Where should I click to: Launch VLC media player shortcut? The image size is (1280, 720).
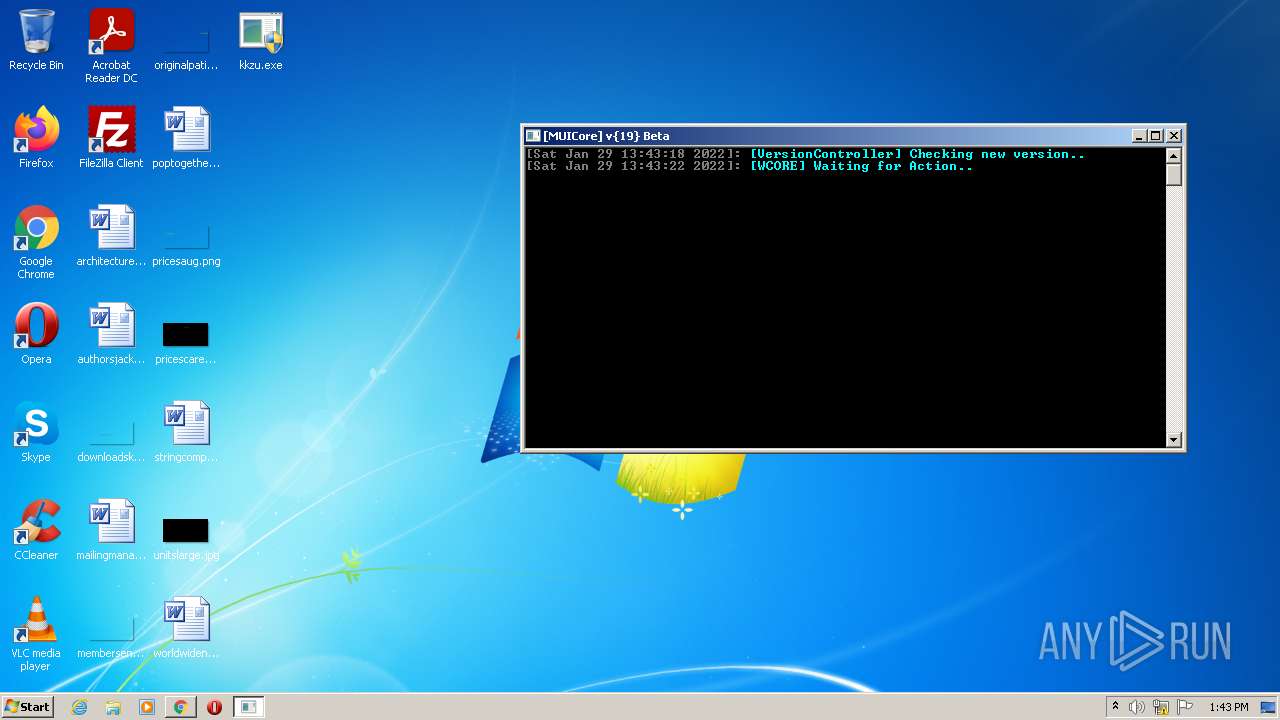[36, 635]
